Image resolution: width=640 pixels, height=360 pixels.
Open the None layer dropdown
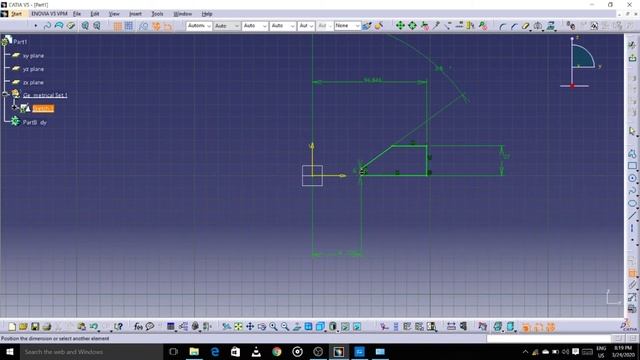(347, 26)
